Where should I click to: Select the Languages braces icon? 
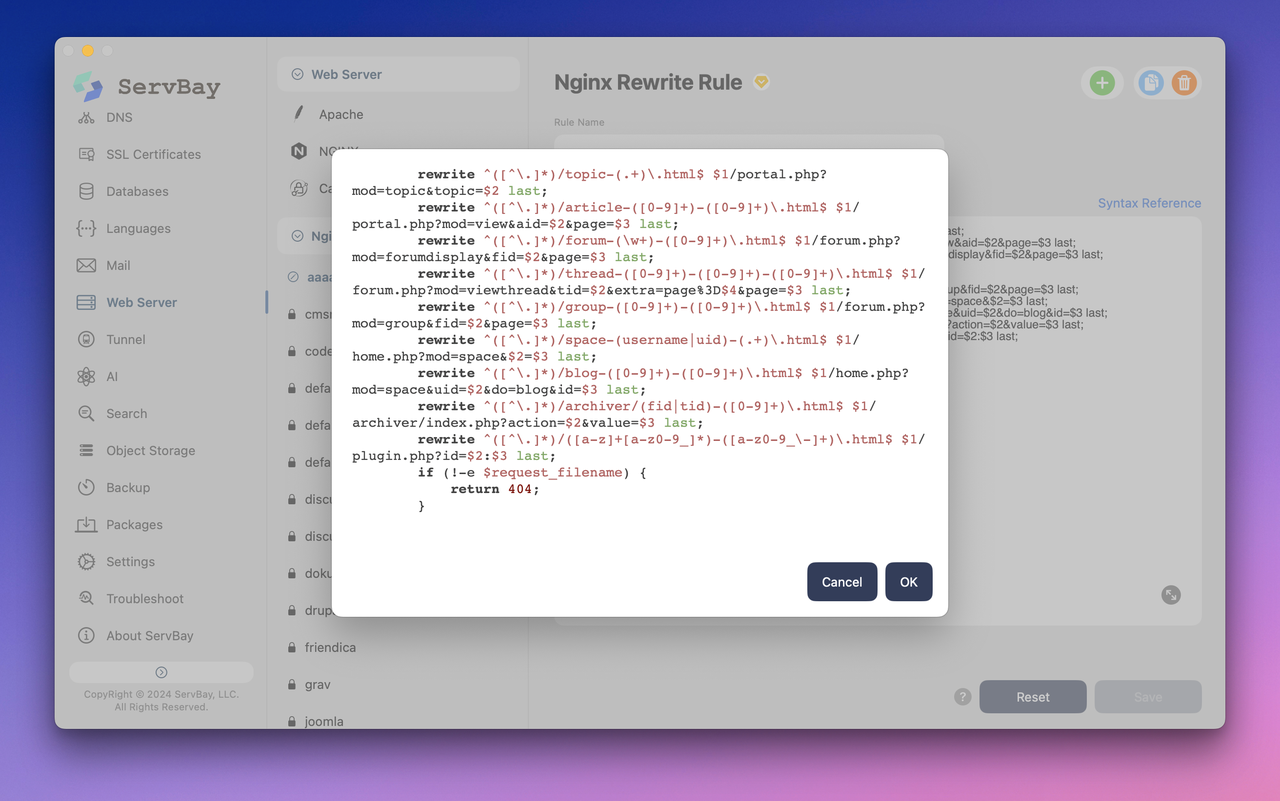86,228
